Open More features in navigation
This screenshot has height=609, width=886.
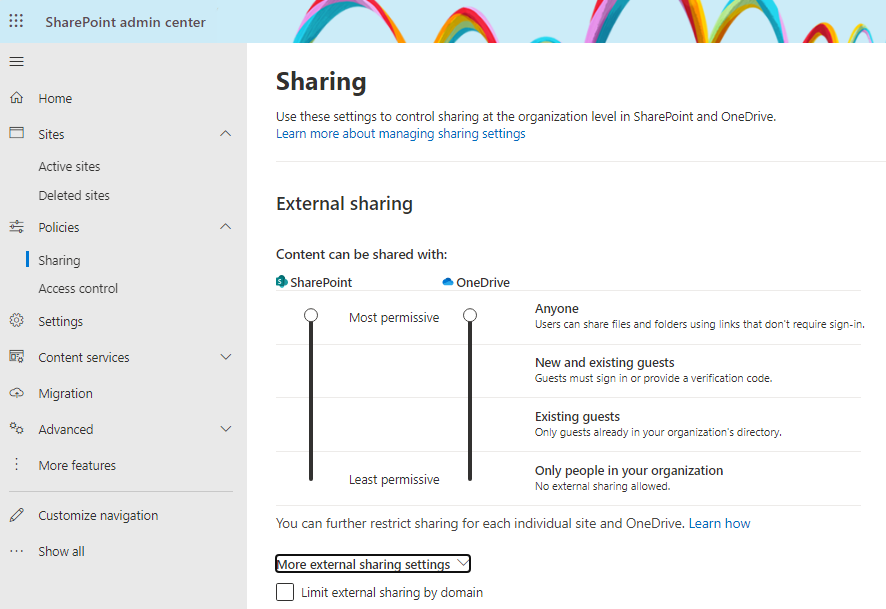tap(77, 466)
